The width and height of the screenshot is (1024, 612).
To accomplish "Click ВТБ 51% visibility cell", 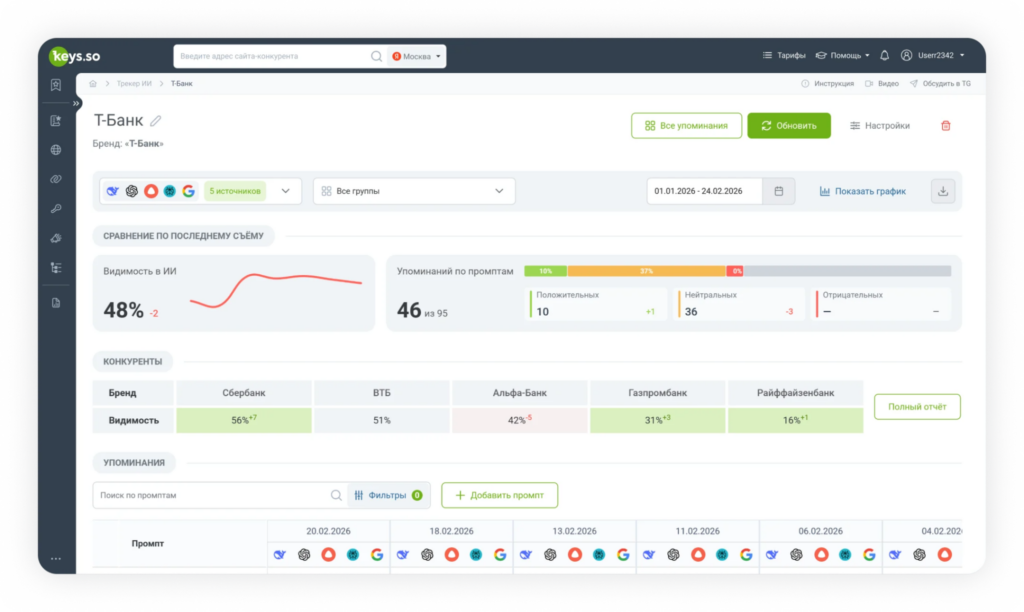I will (x=381, y=420).
